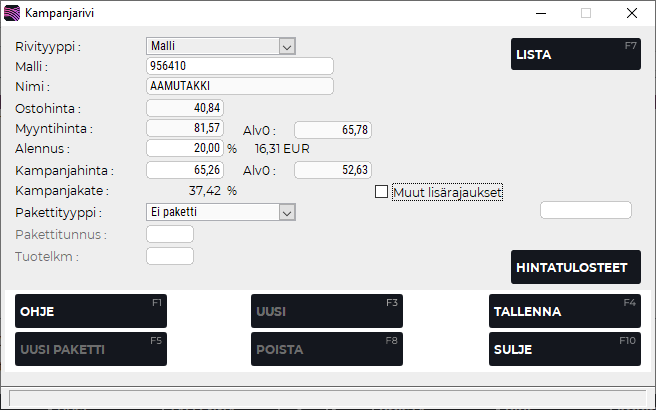Select the Kampanjahinta price field
The image size is (656, 410).
[185, 170]
